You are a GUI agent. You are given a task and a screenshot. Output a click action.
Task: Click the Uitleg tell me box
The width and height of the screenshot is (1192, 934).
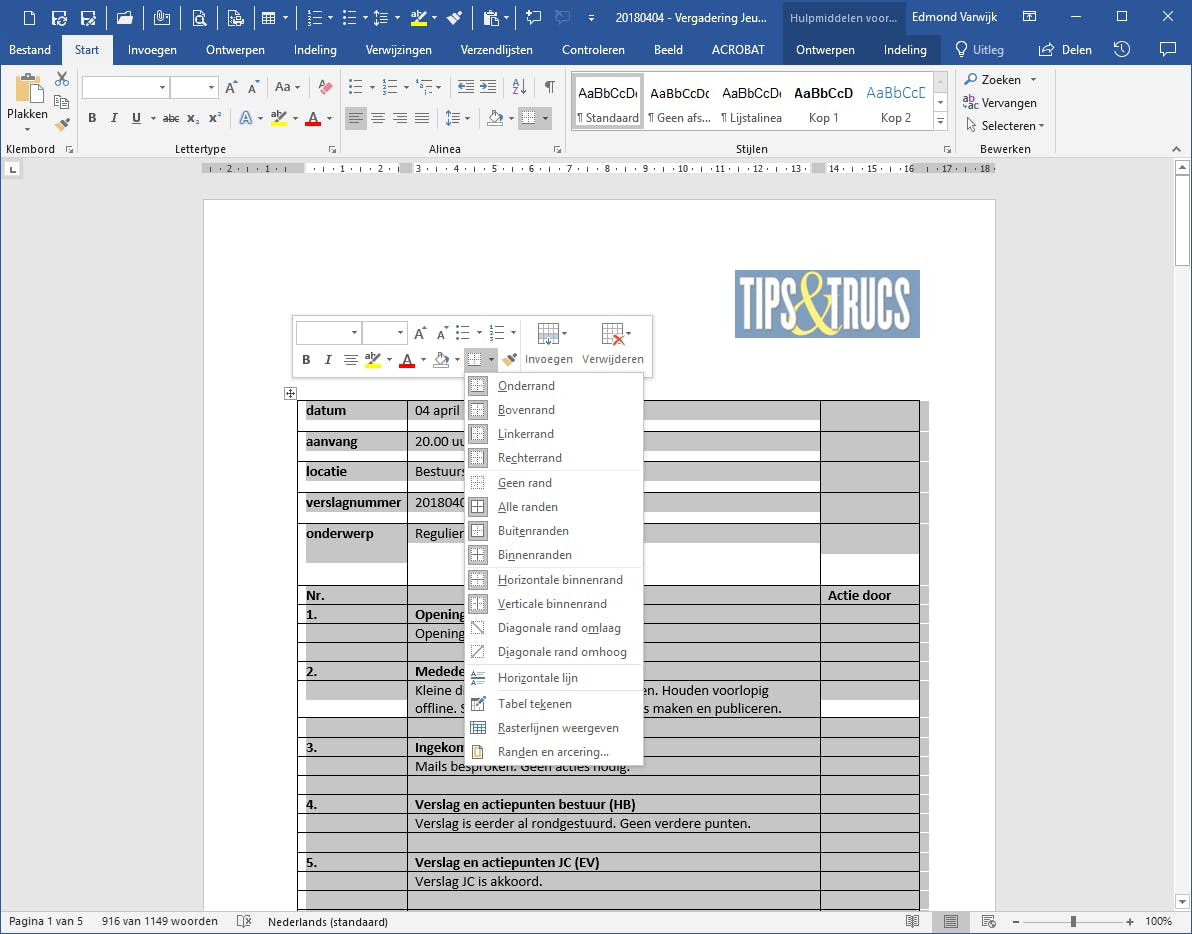tap(979, 50)
